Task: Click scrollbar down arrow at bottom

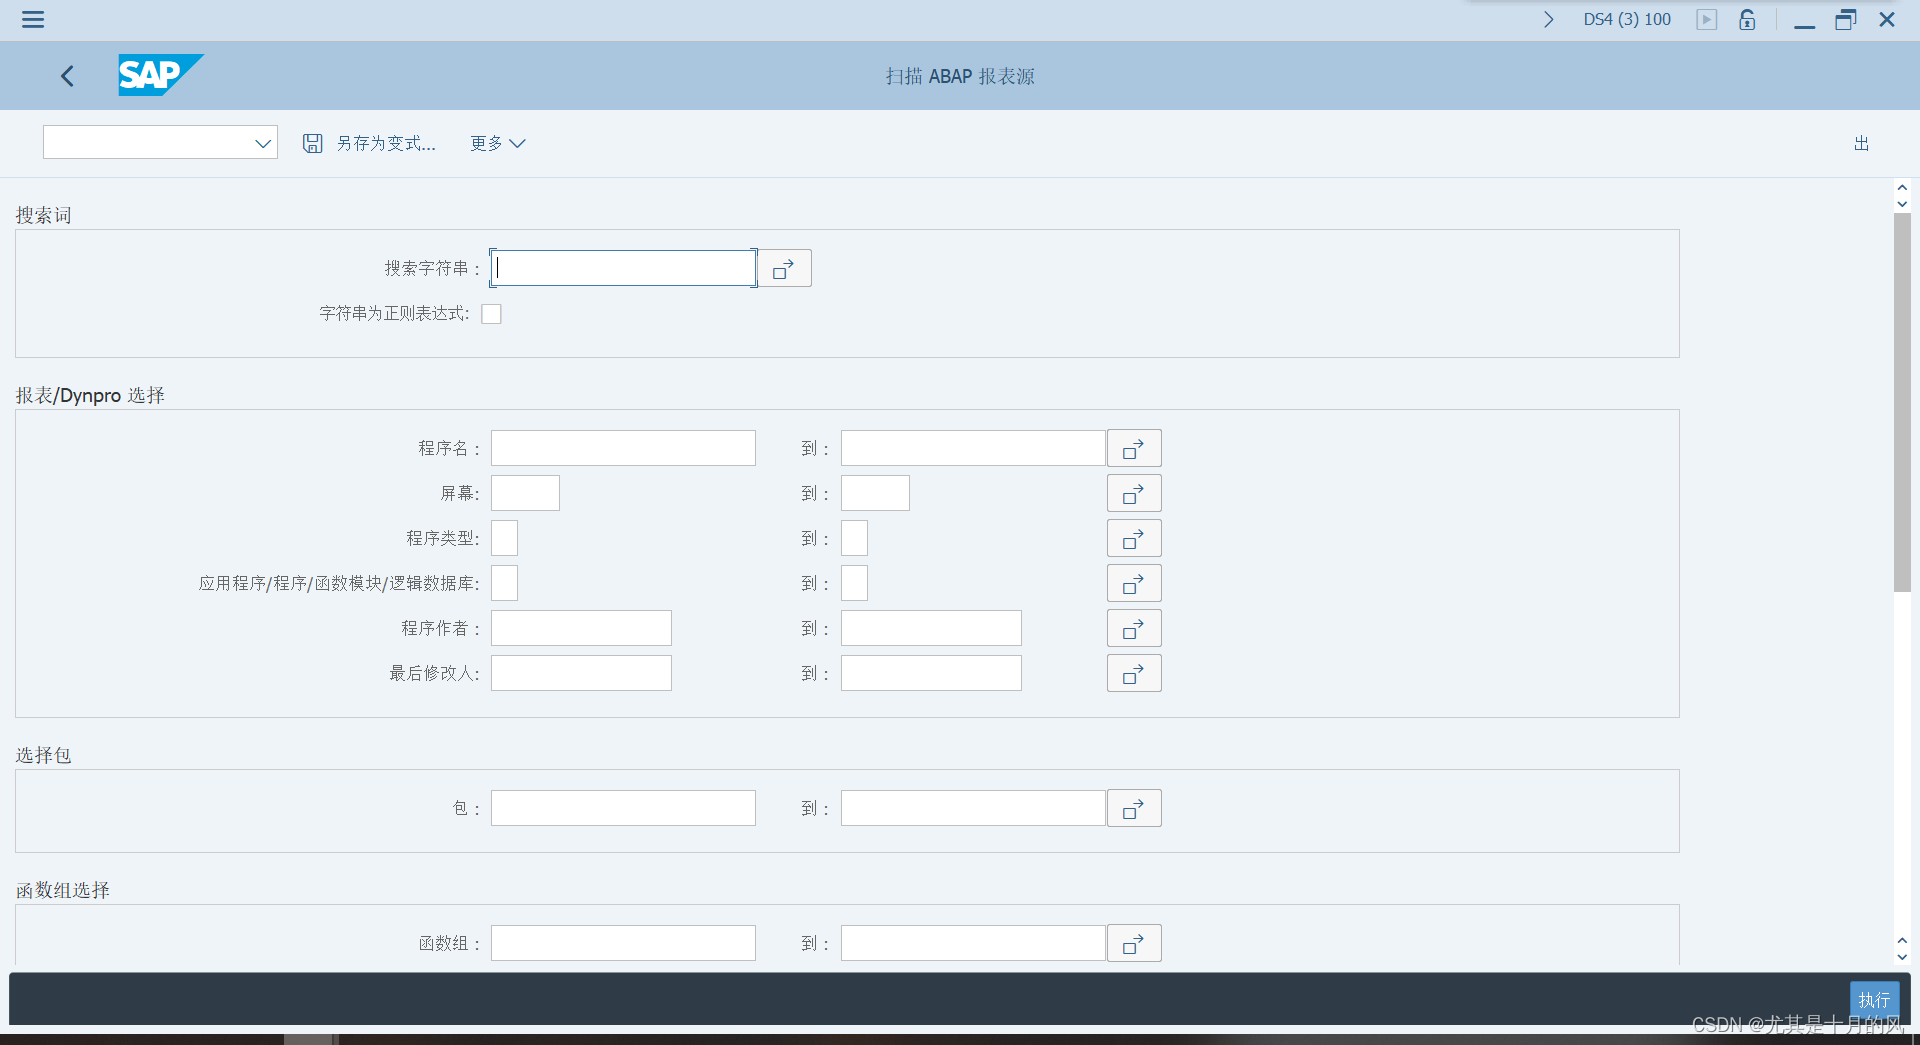Action: 1902,958
